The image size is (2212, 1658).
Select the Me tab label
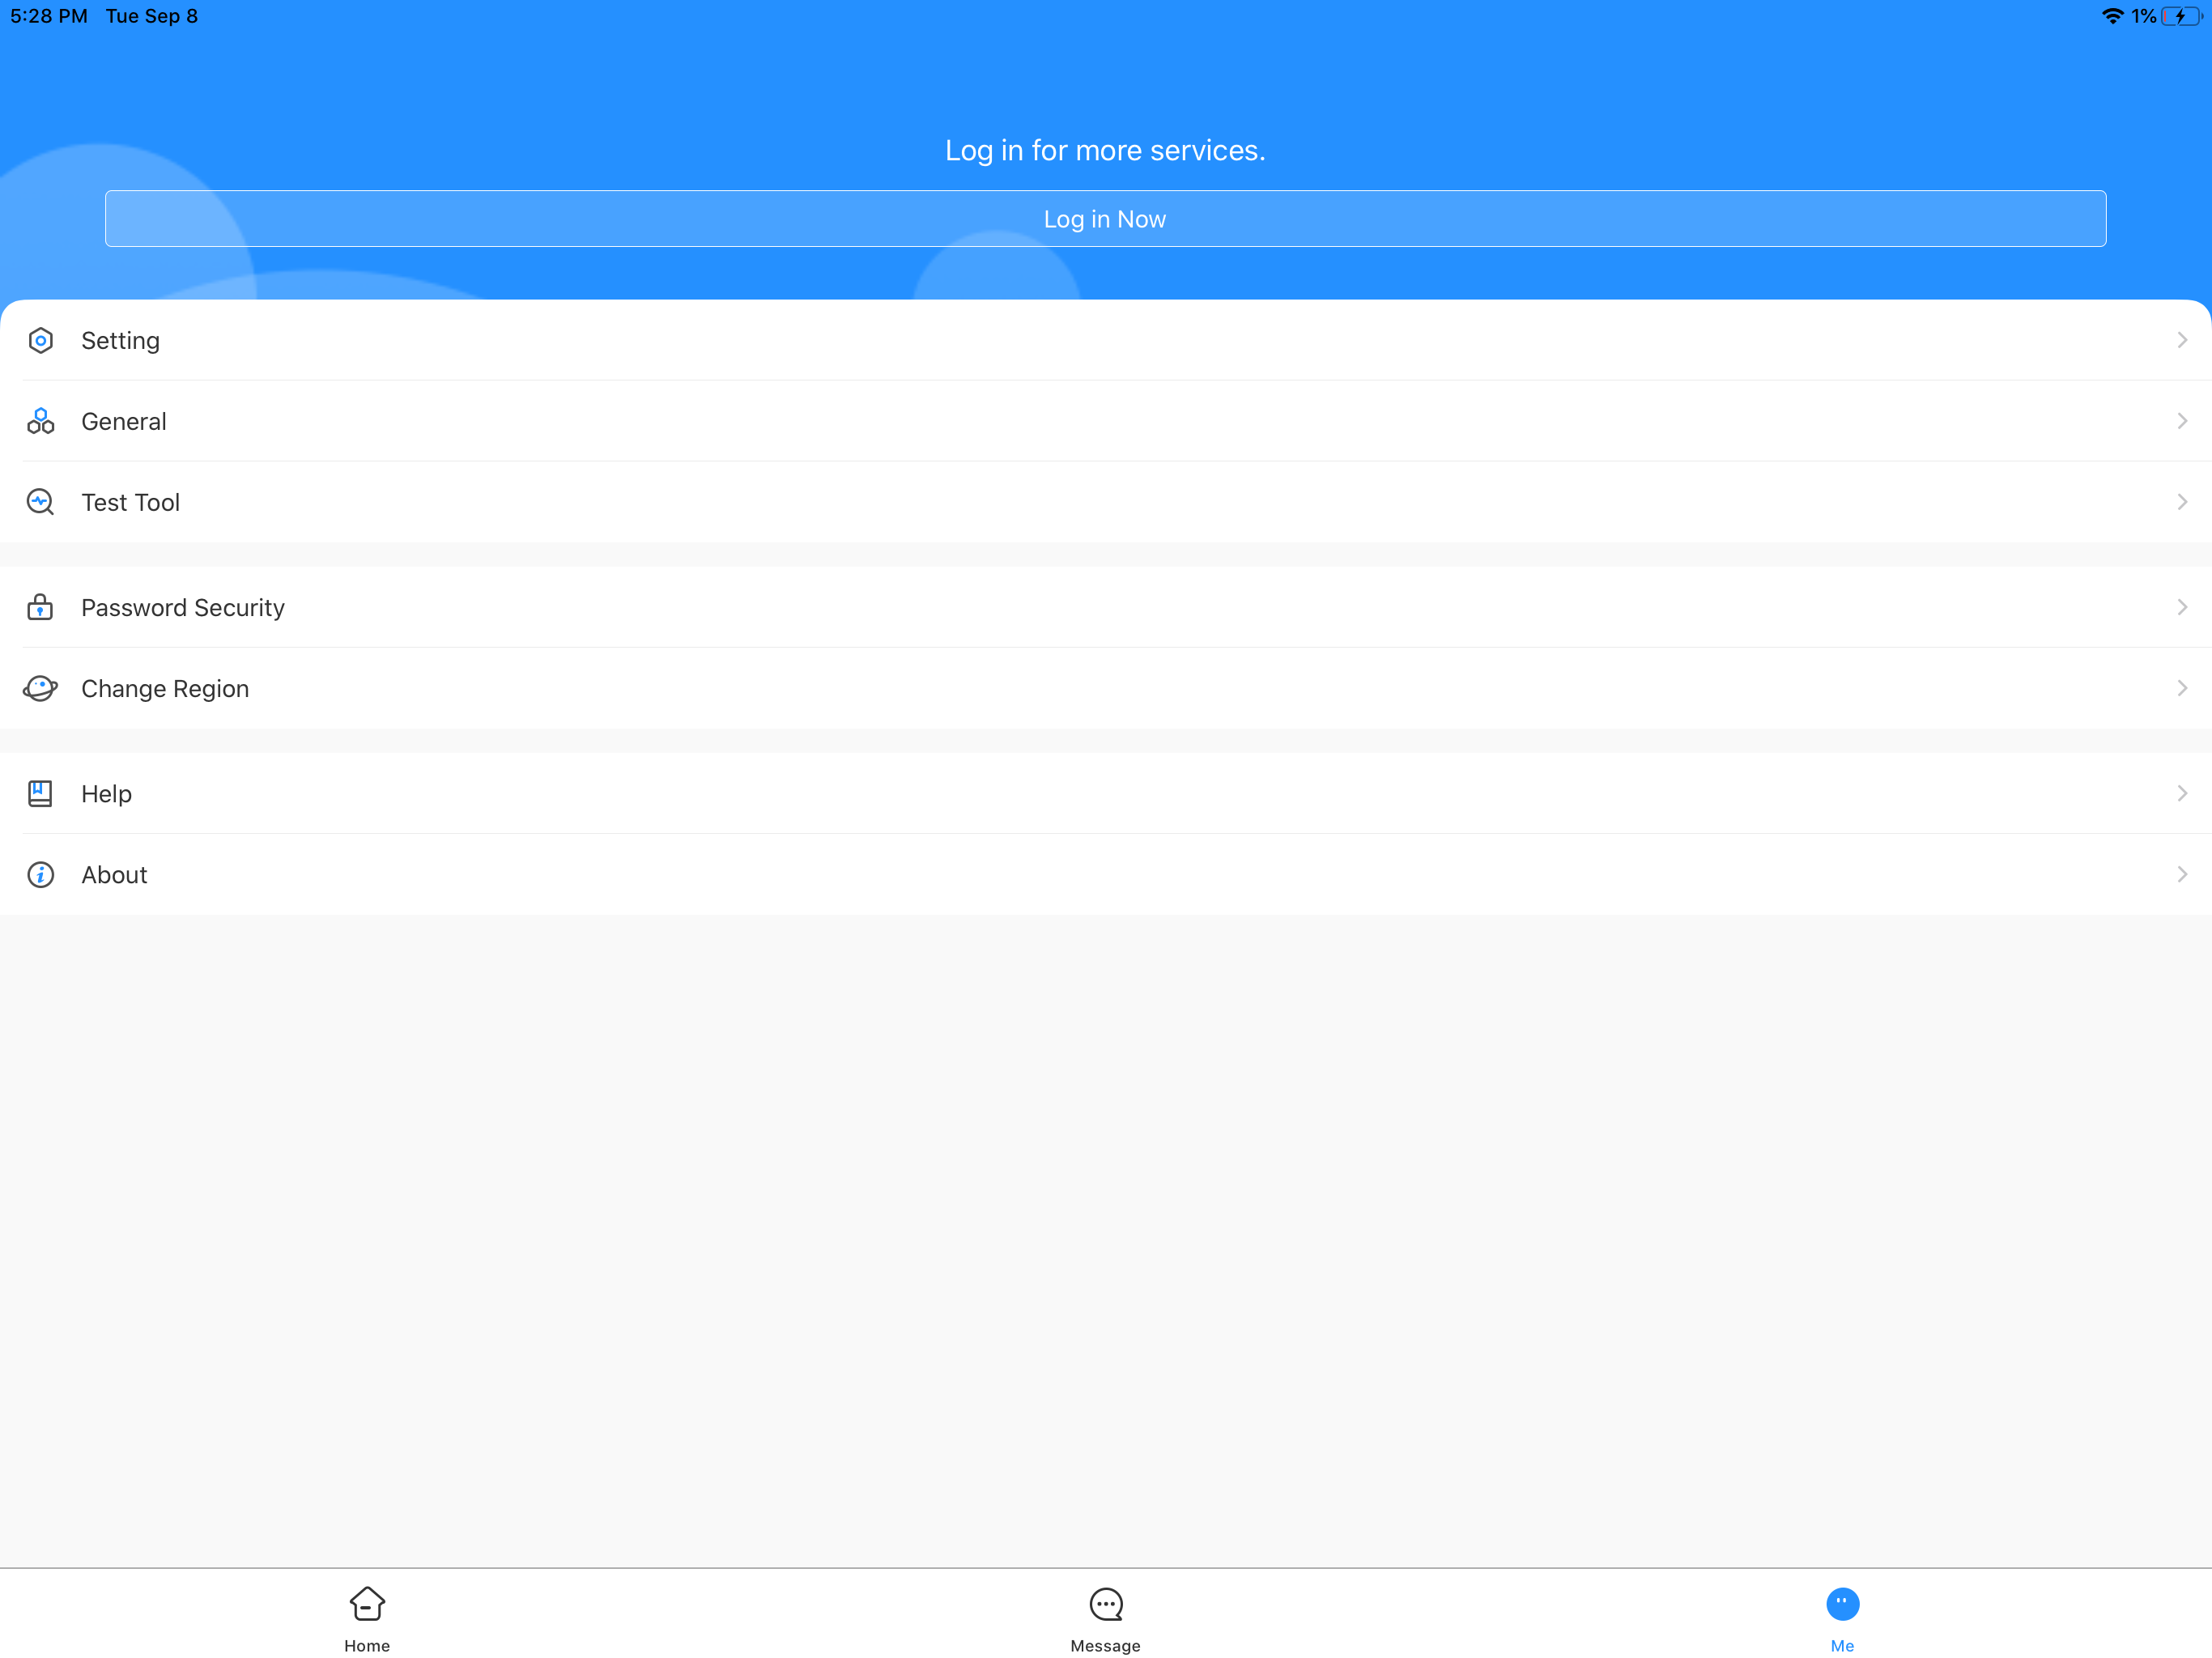(x=1842, y=1645)
